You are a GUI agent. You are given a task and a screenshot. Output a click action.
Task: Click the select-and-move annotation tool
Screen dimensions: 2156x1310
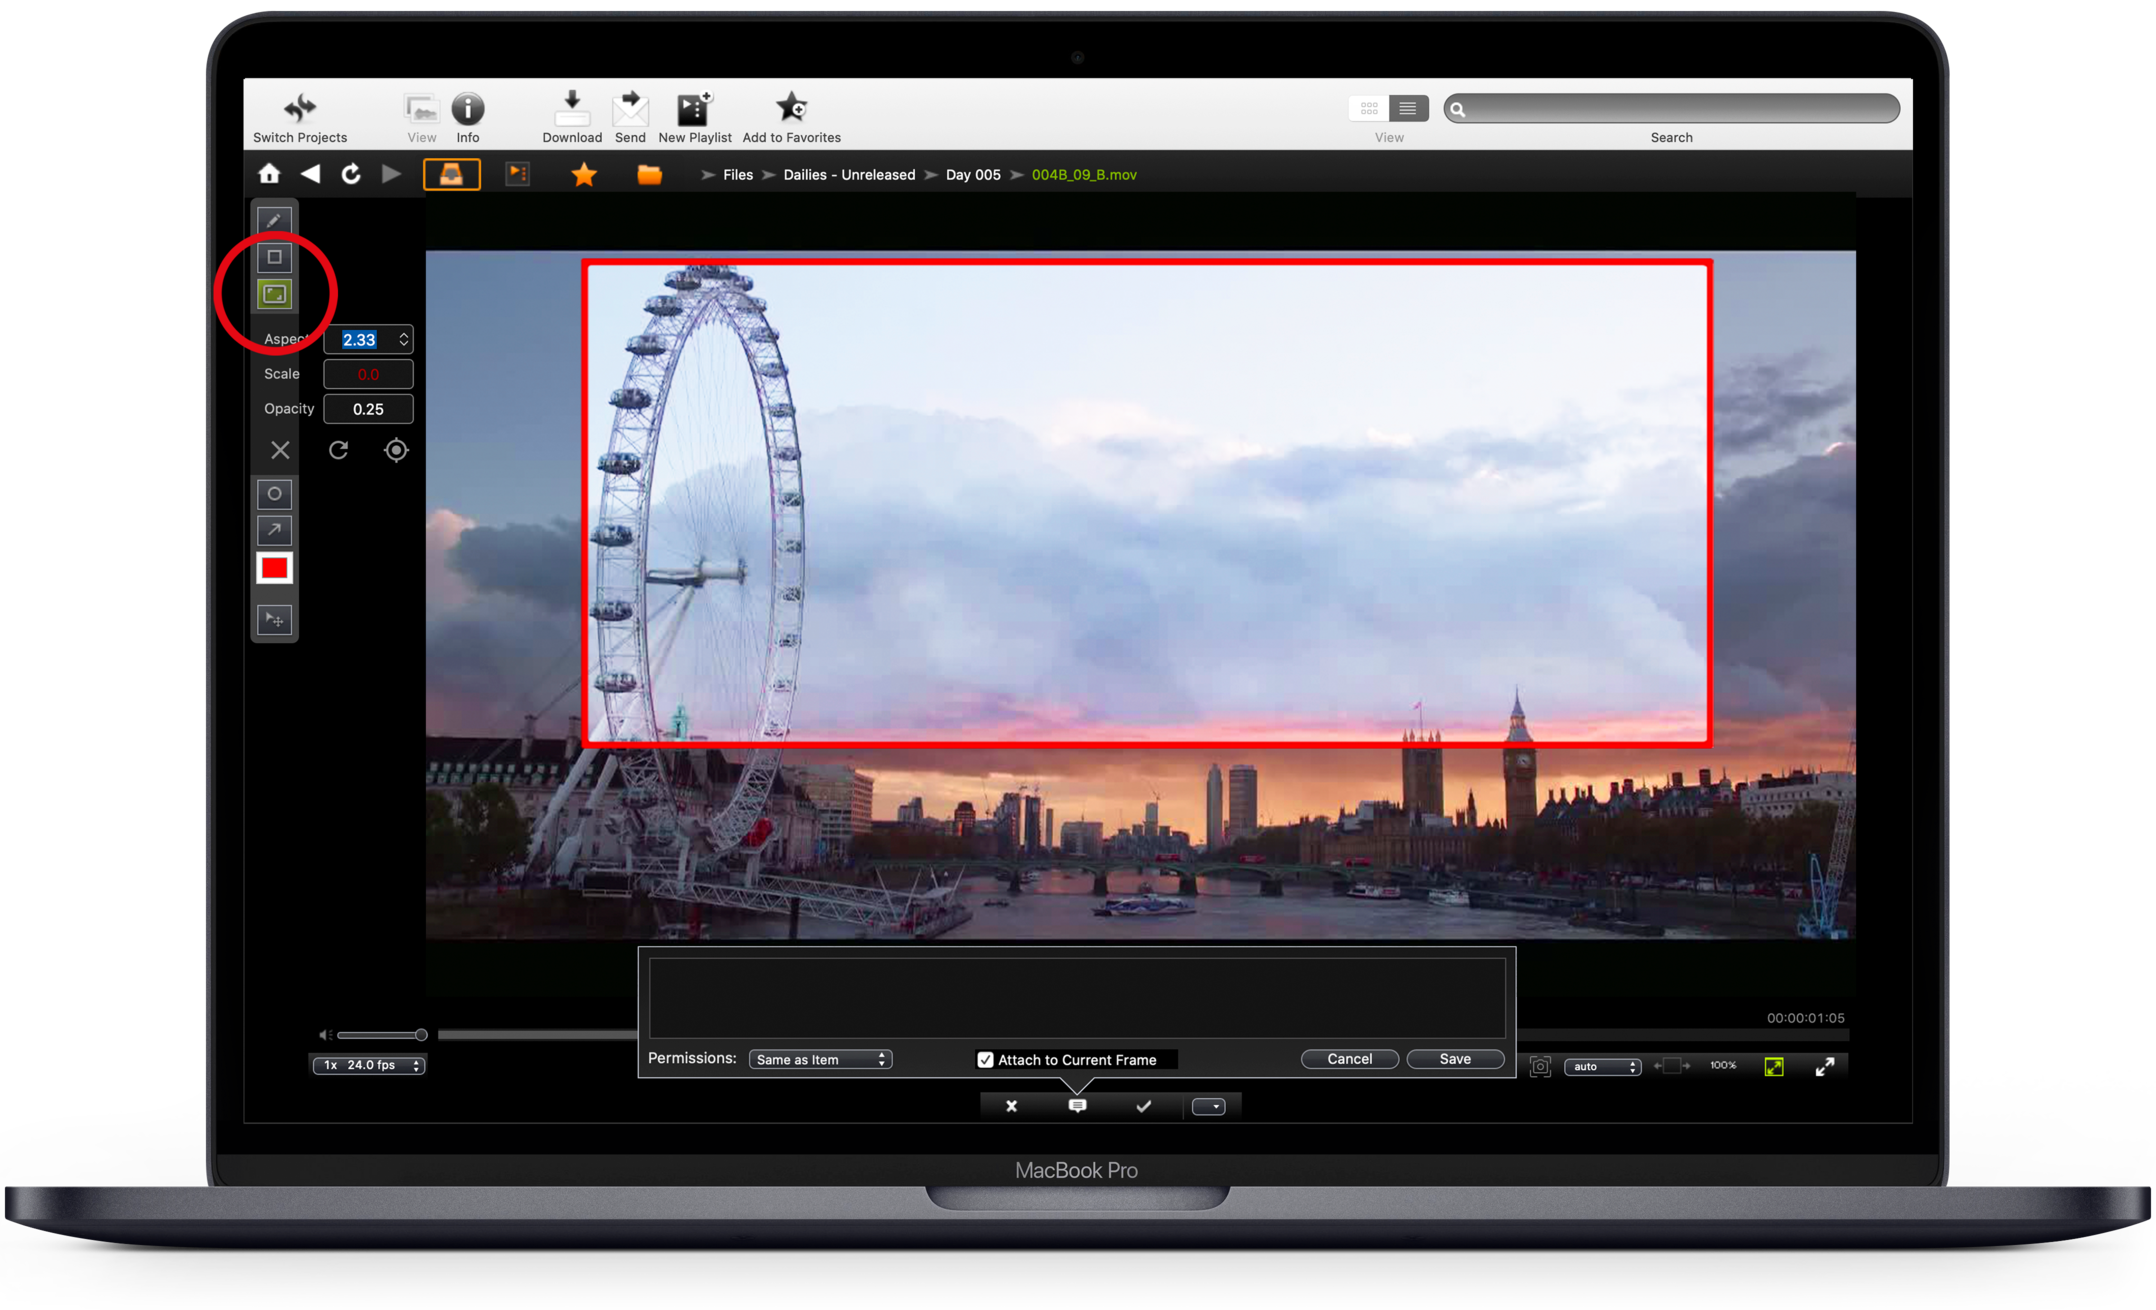[x=274, y=620]
